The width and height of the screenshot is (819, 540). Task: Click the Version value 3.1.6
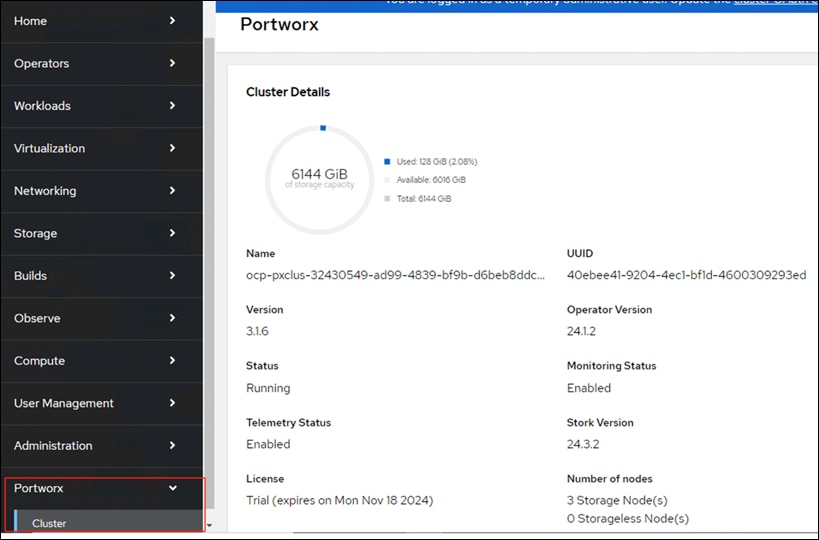pos(257,331)
